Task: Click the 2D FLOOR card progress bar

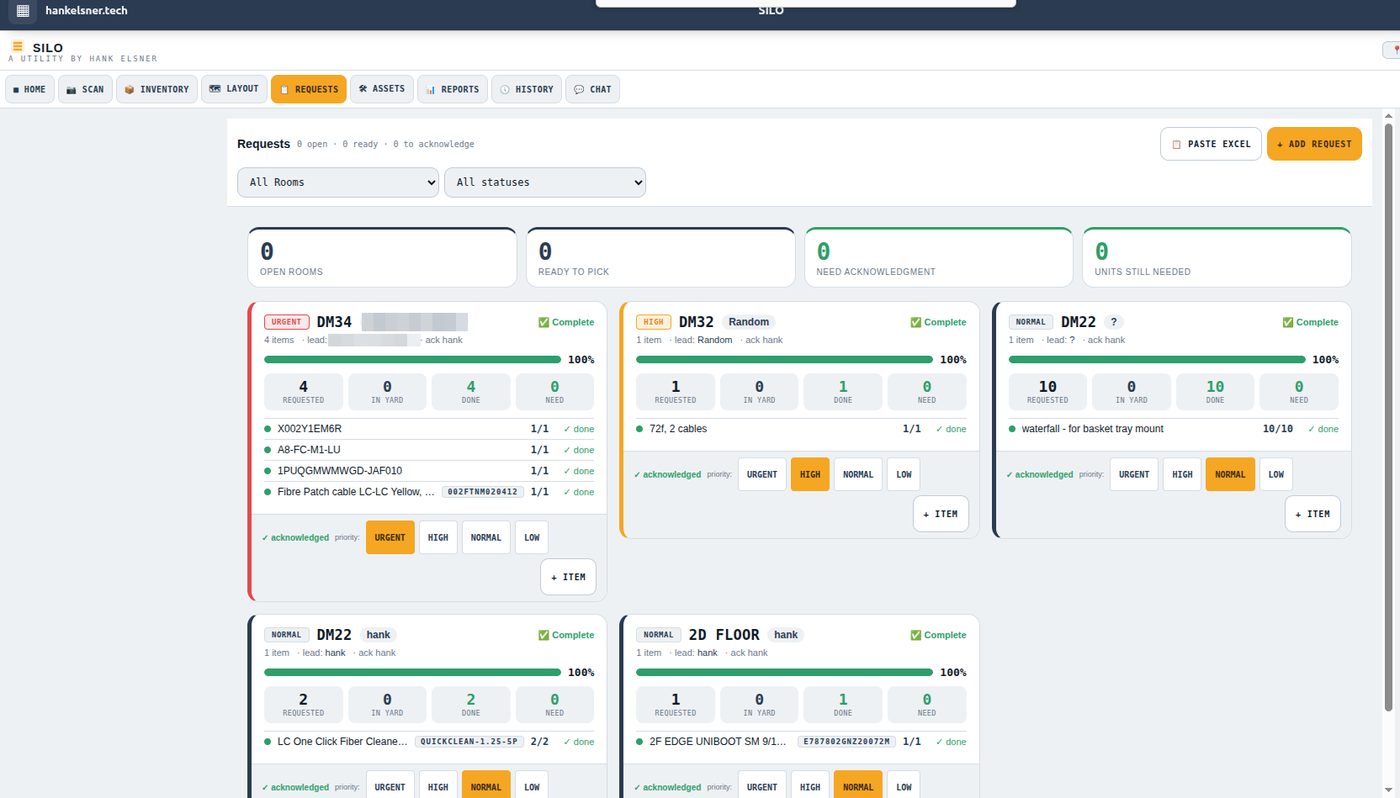Action: coord(784,672)
